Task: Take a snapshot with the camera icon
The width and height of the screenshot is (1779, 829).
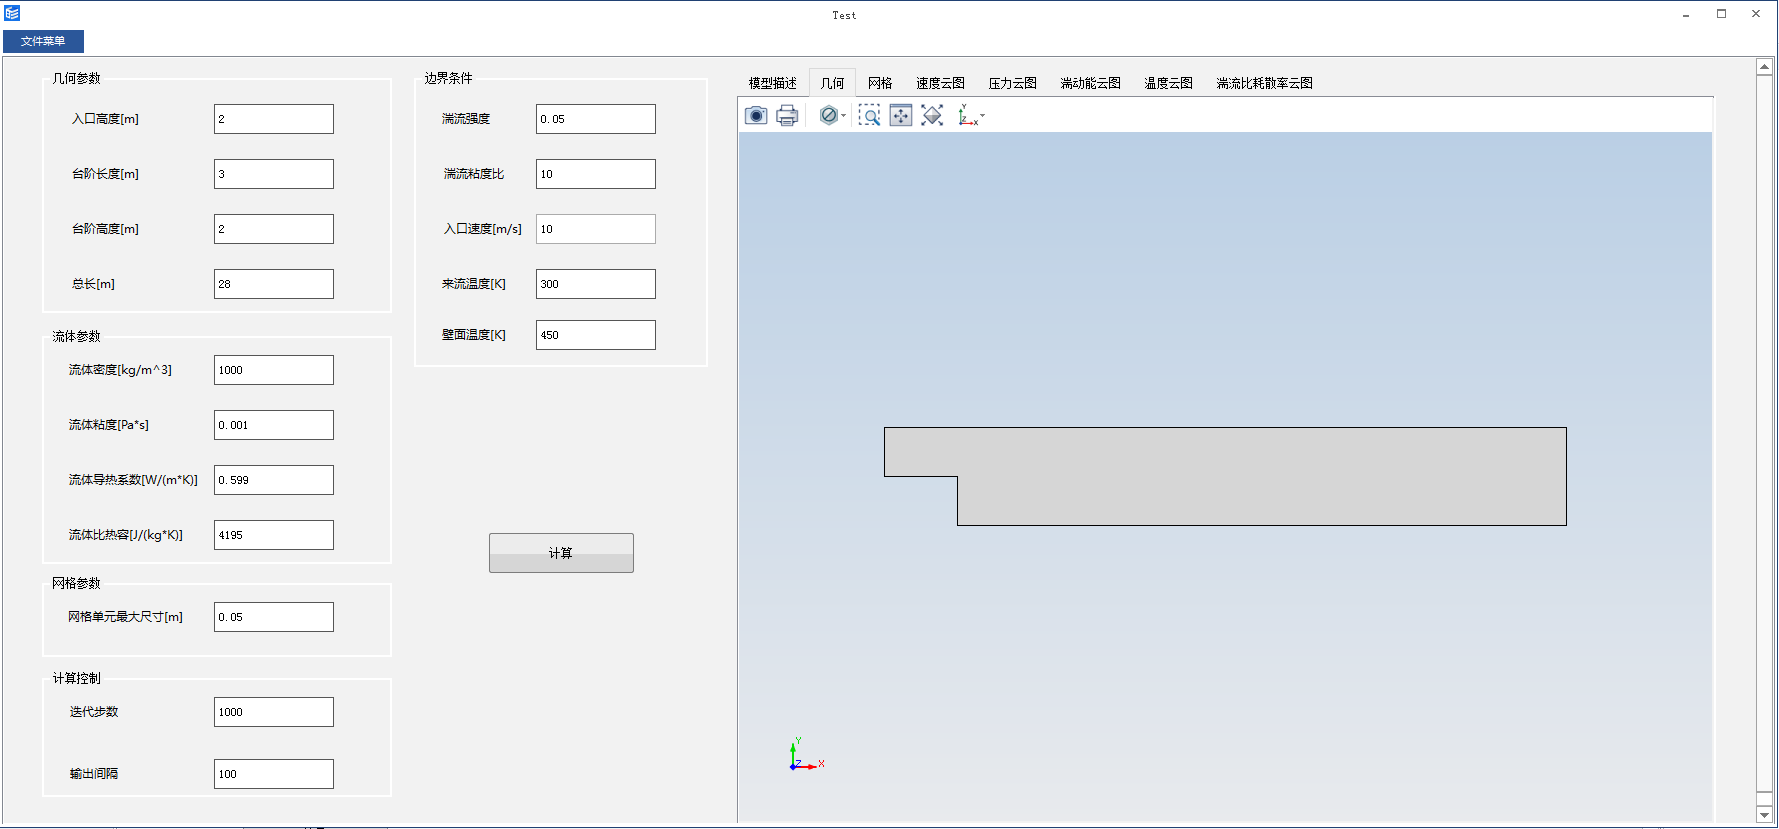Action: (756, 116)
